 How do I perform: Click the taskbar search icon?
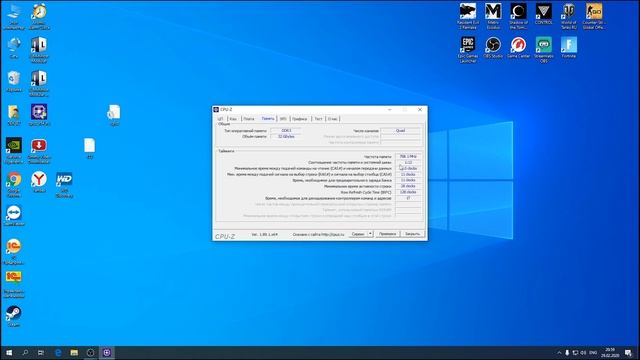click(25, 353)
